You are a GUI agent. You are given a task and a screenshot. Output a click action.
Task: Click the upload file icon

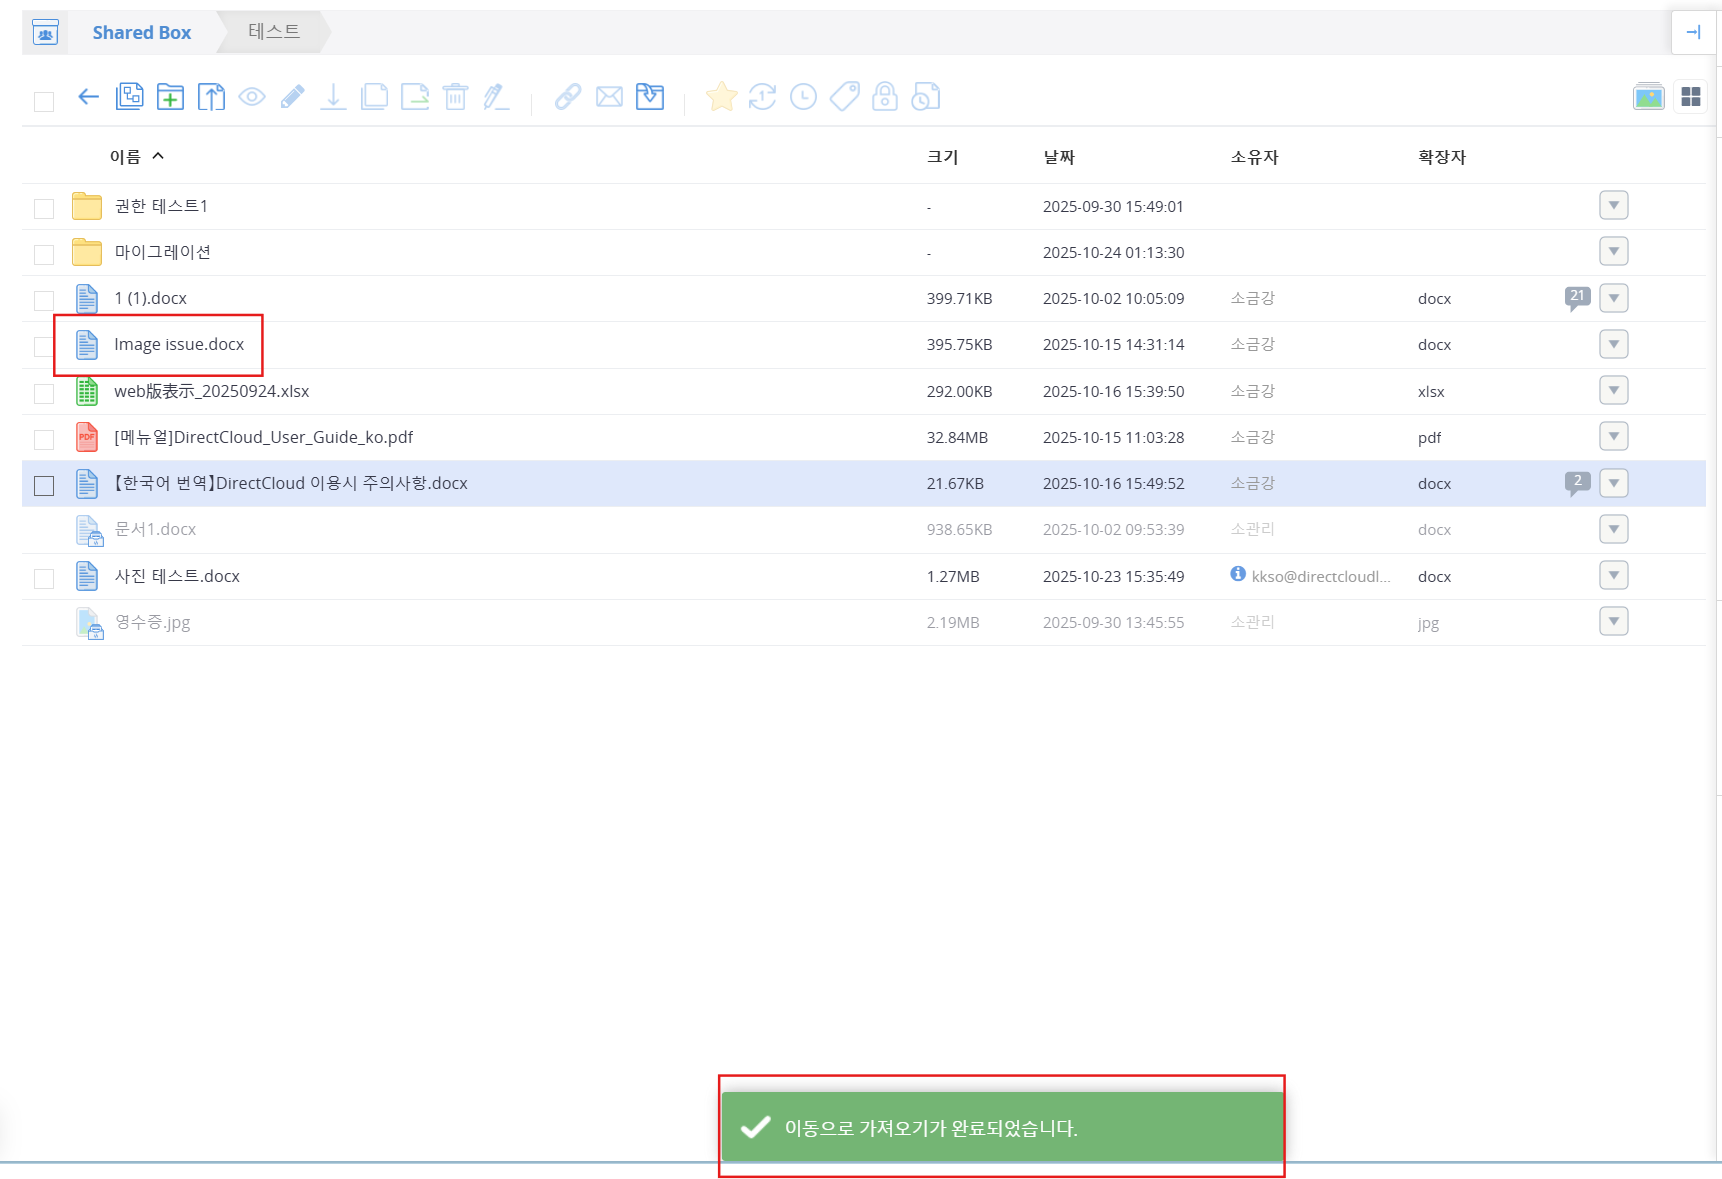coord(211,97)
